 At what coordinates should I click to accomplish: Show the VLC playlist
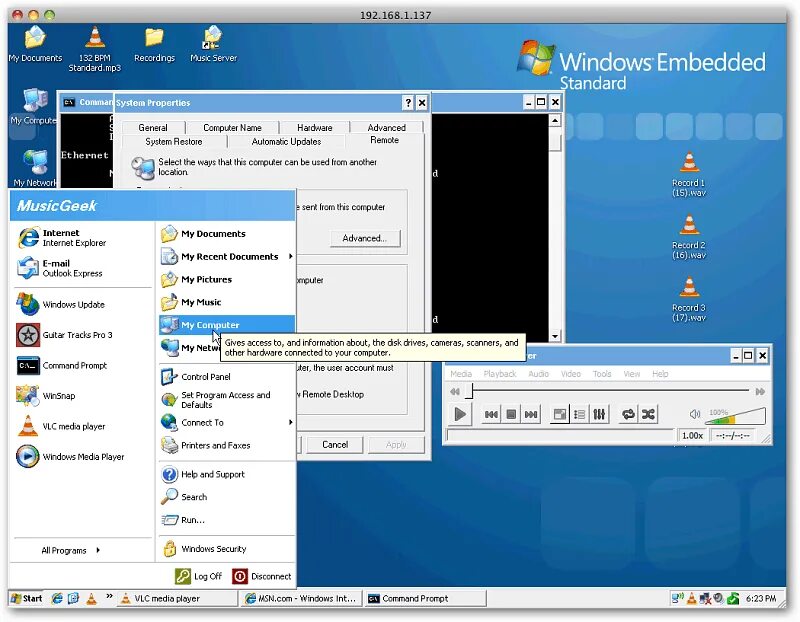coord(580,414)
